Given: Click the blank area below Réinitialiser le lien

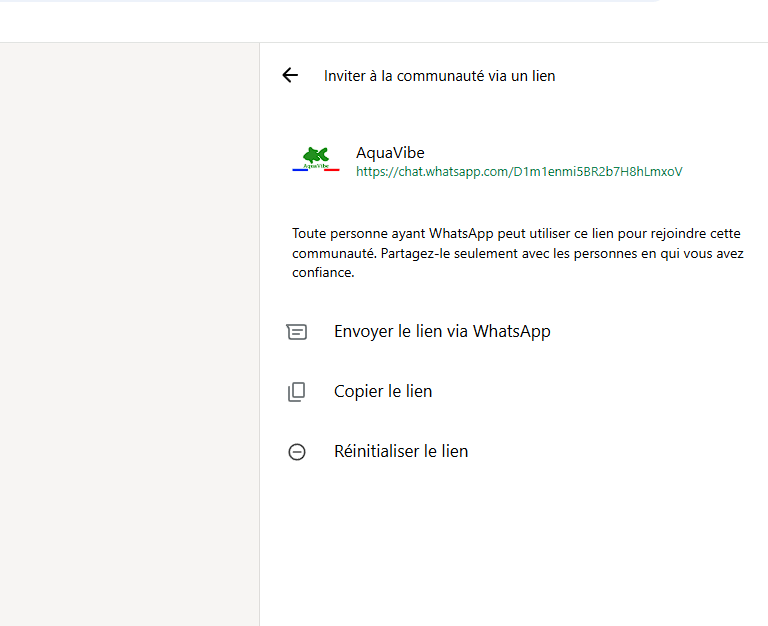Looking at the screenshot, I should [x=514, y=546].
